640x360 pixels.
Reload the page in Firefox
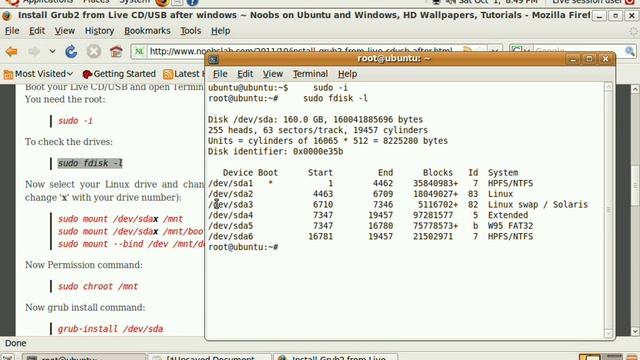pos(71,51)
